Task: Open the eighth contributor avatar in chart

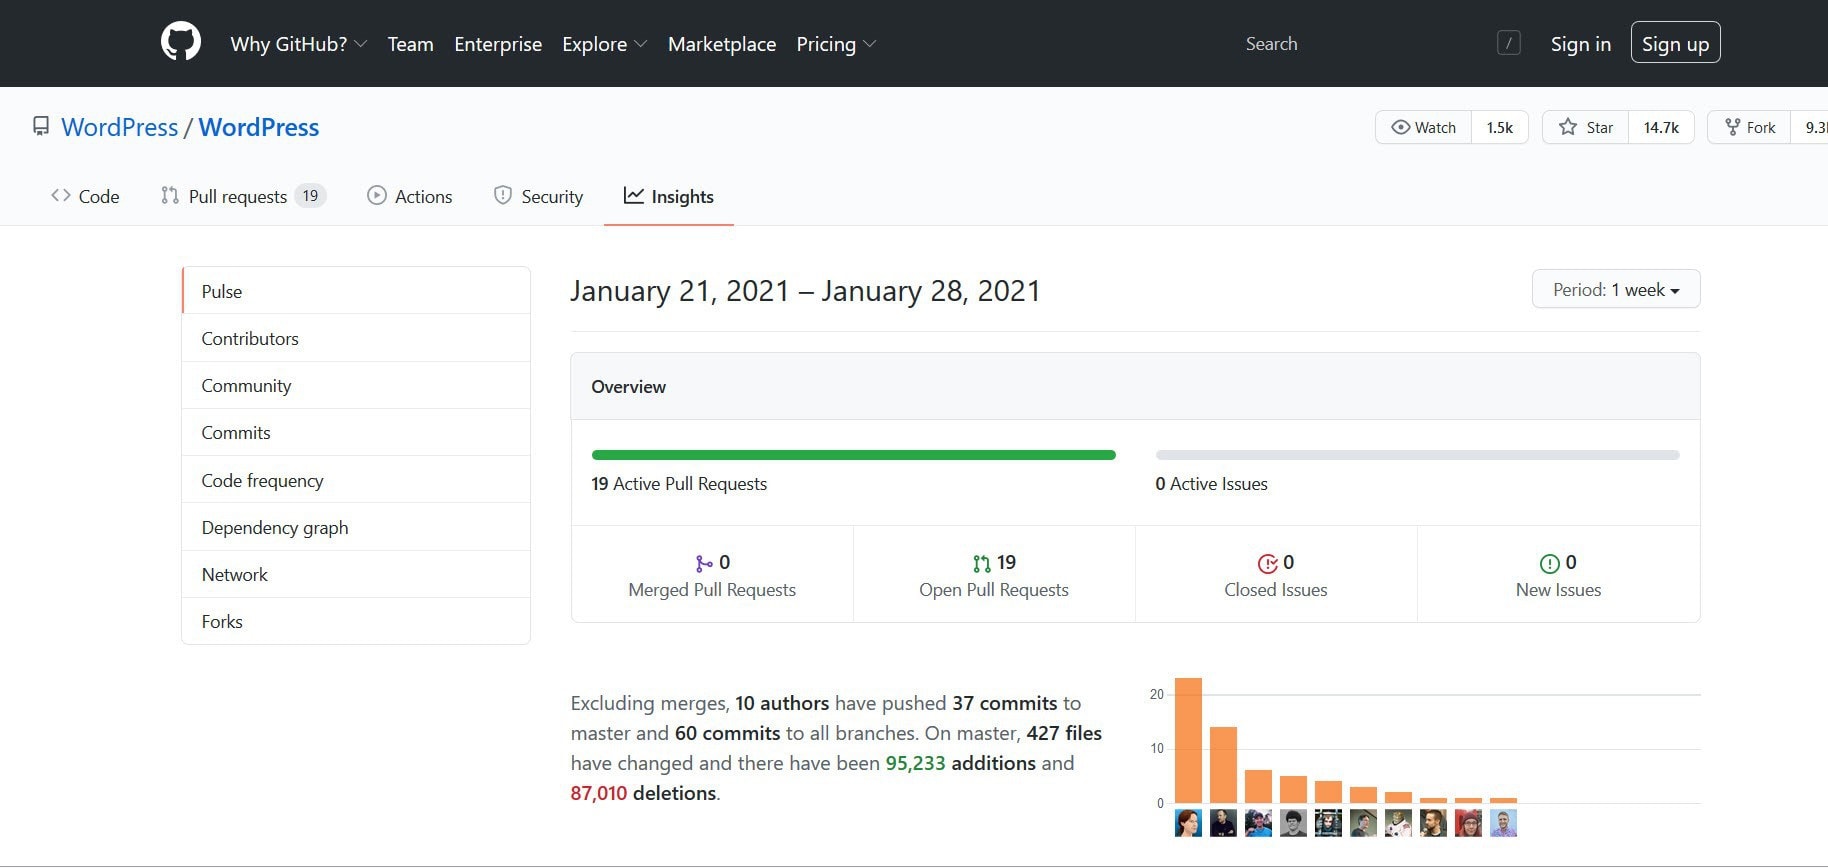Action: tap(1433, 823)
